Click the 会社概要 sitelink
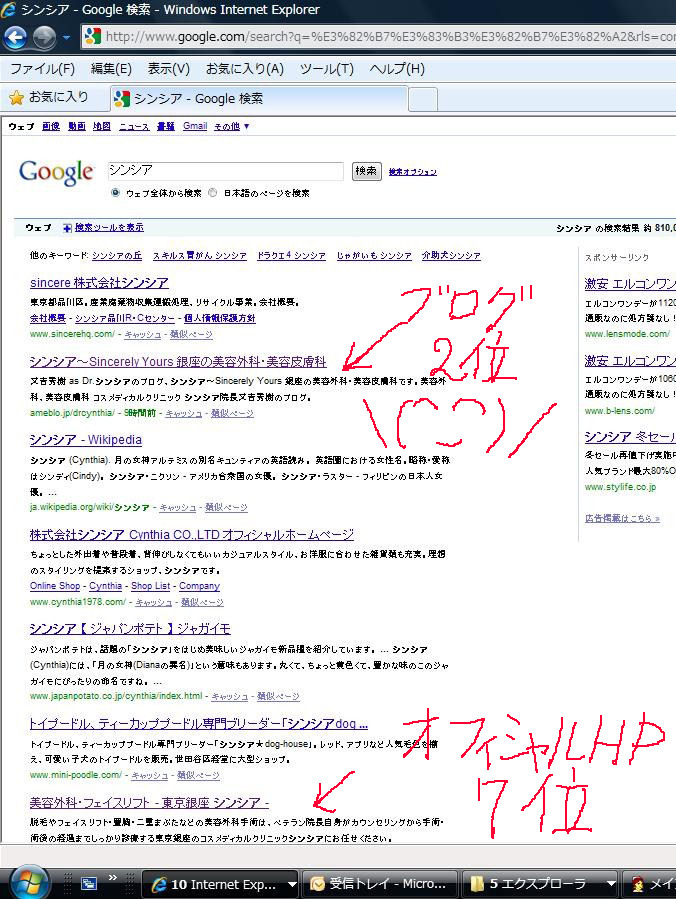The image size is (676, 899). [x=48, y=318]
